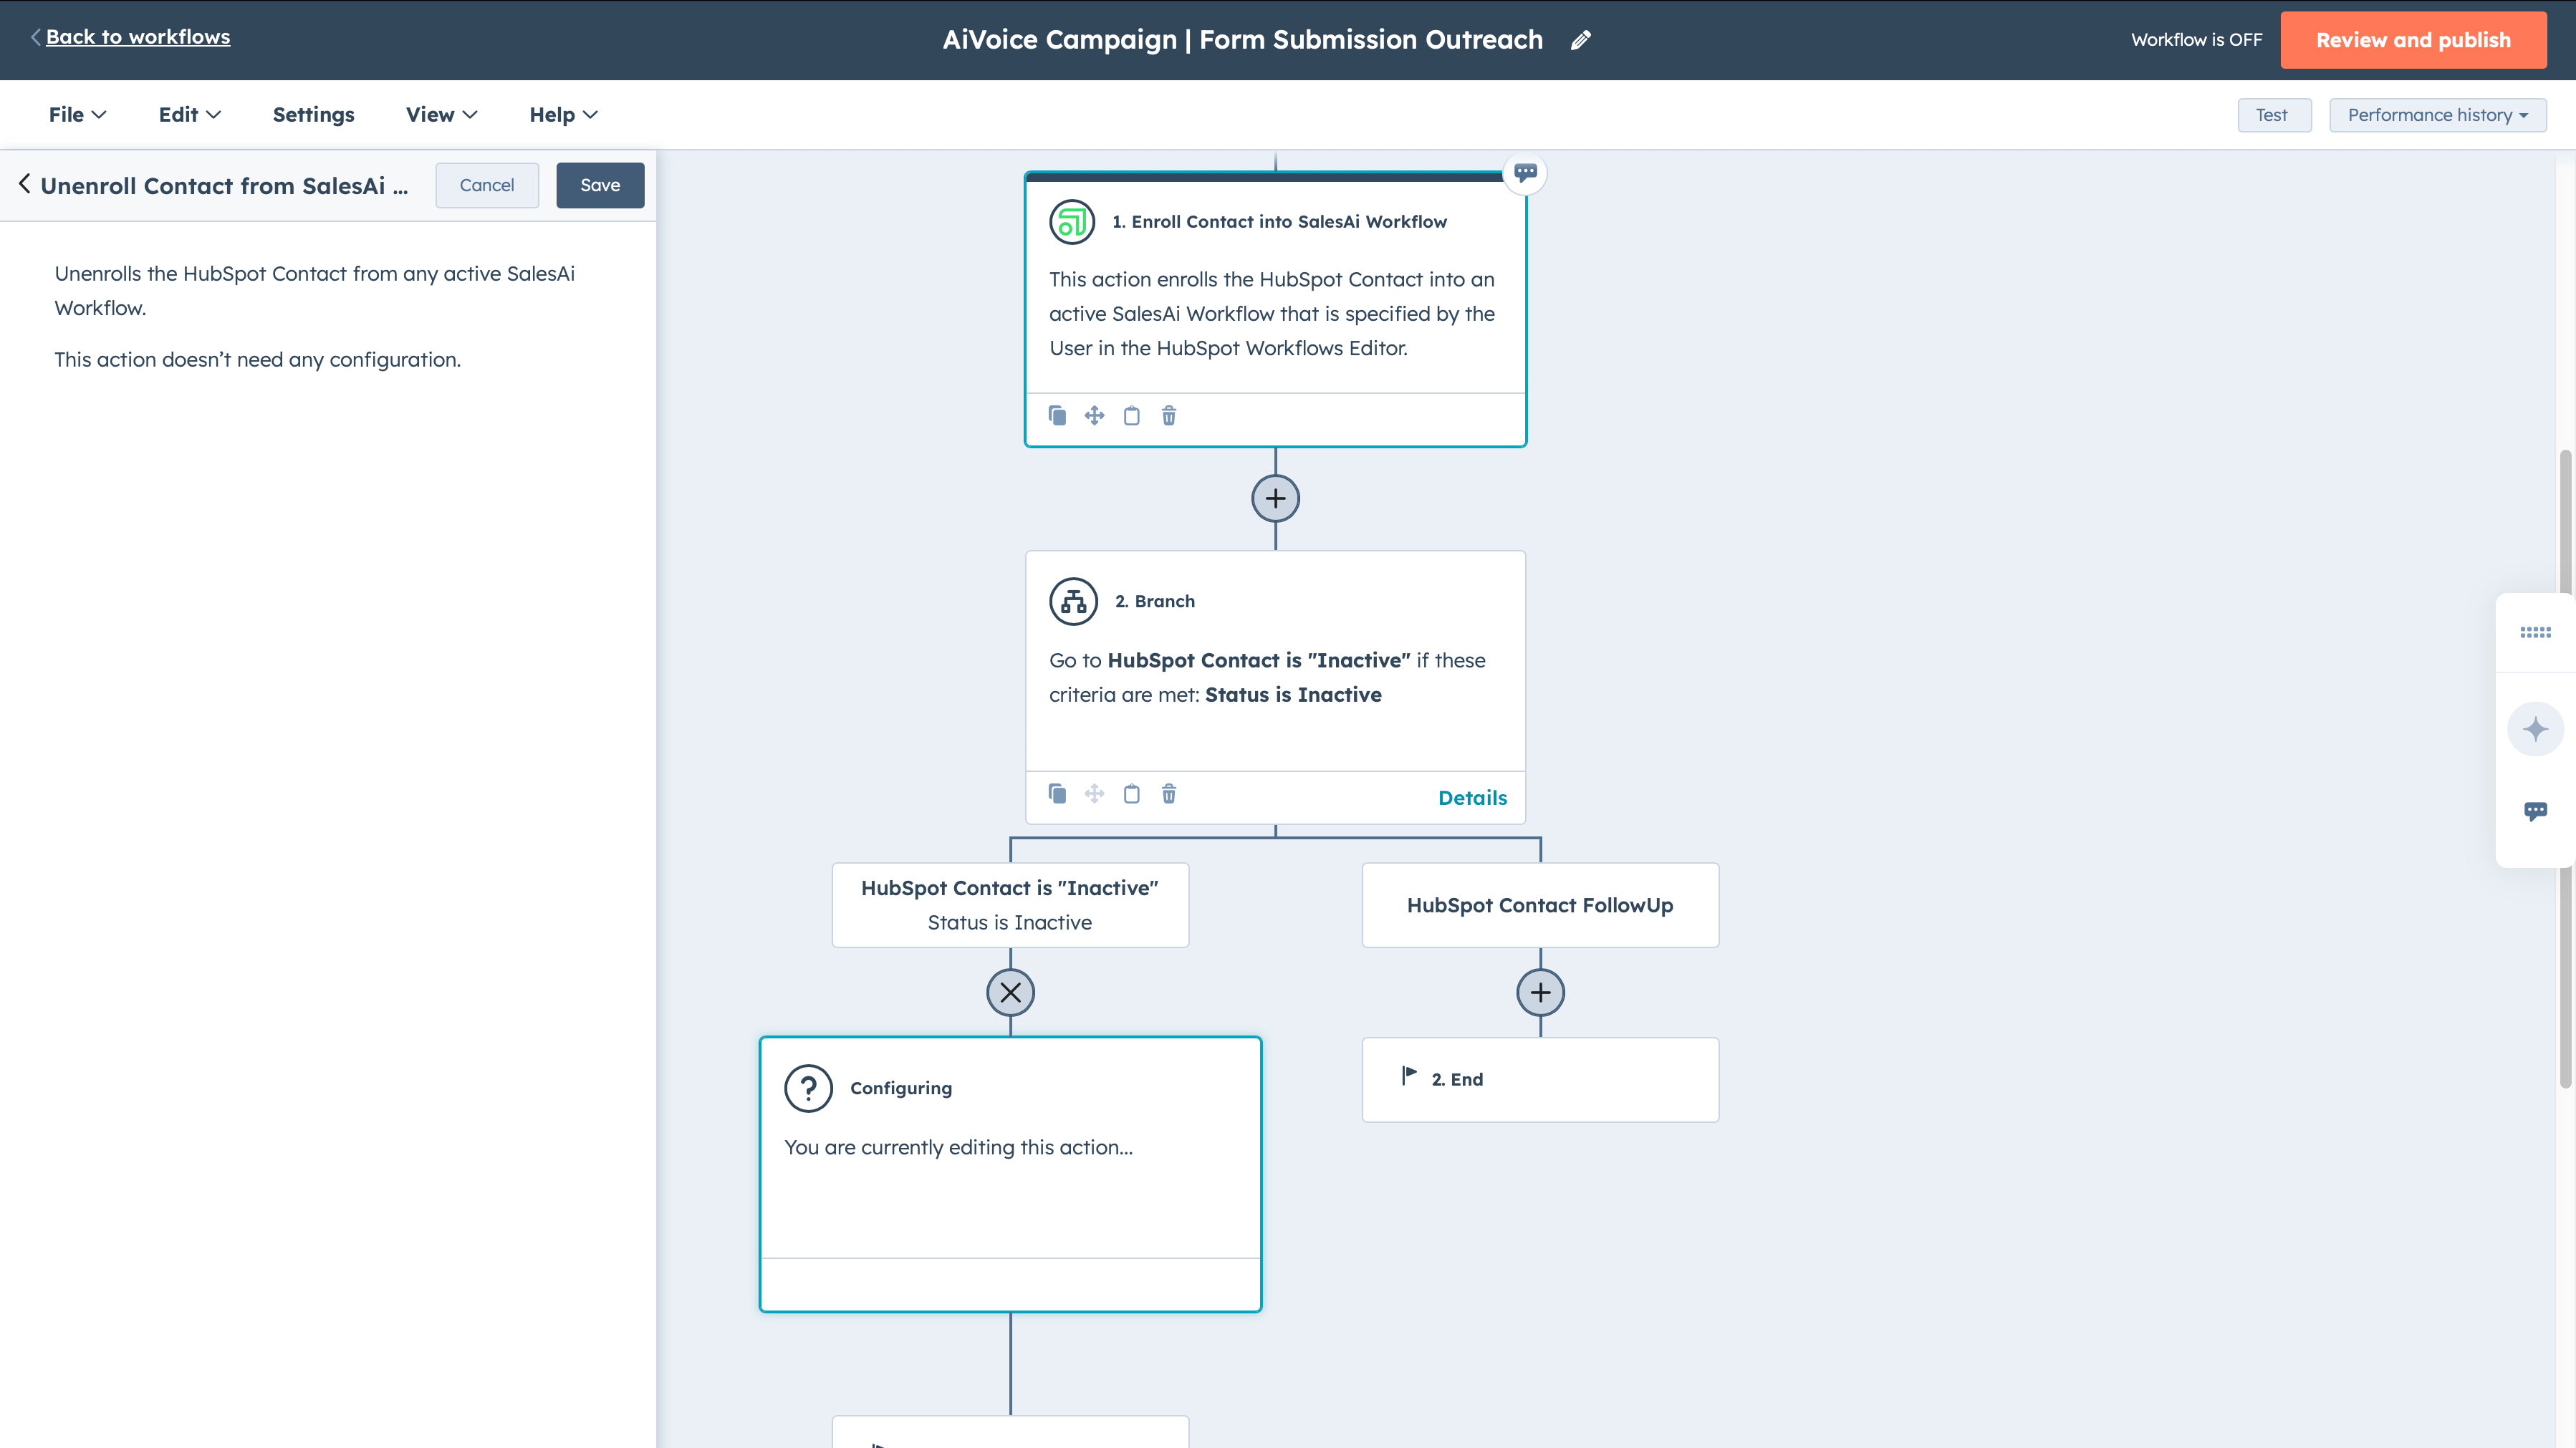Click the plus button below Enroll Contact action
Image resolution: width=2576 pixels, height=1448 pixels.
click(x=1275, y=498)
